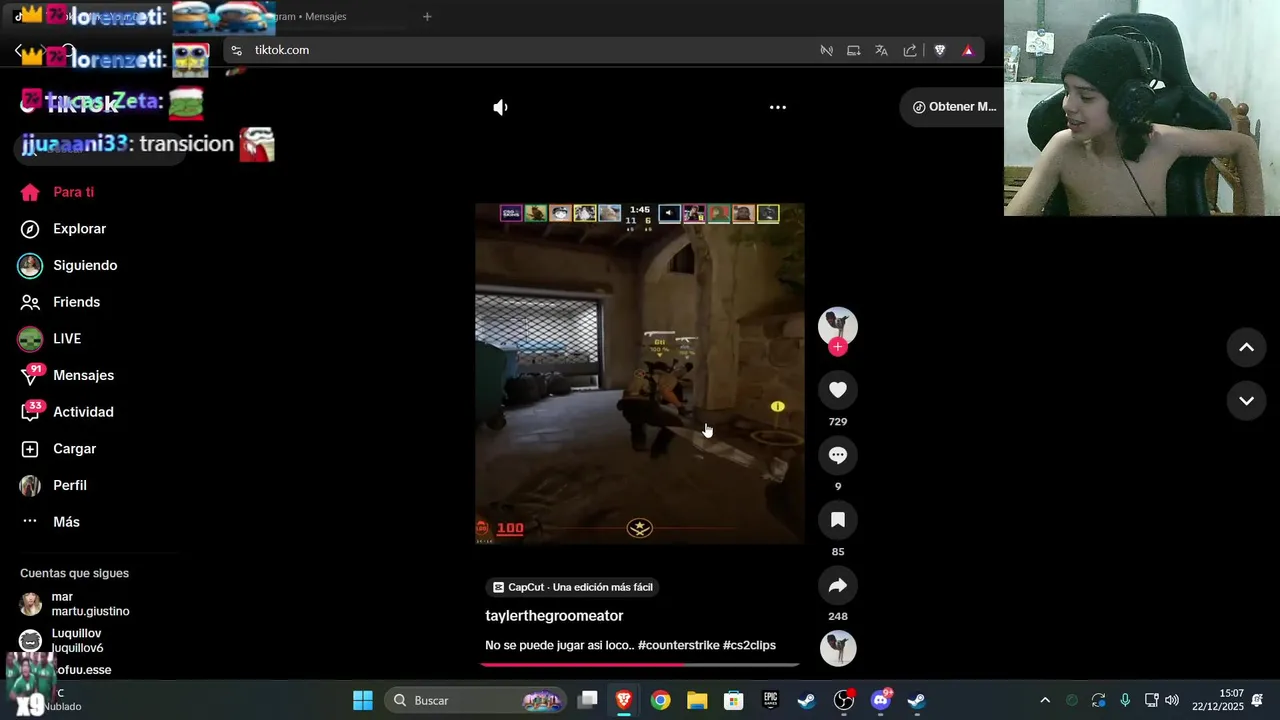Open the Siguiendo feed
Screen dimensions: 1280x720
pos(85,265)
